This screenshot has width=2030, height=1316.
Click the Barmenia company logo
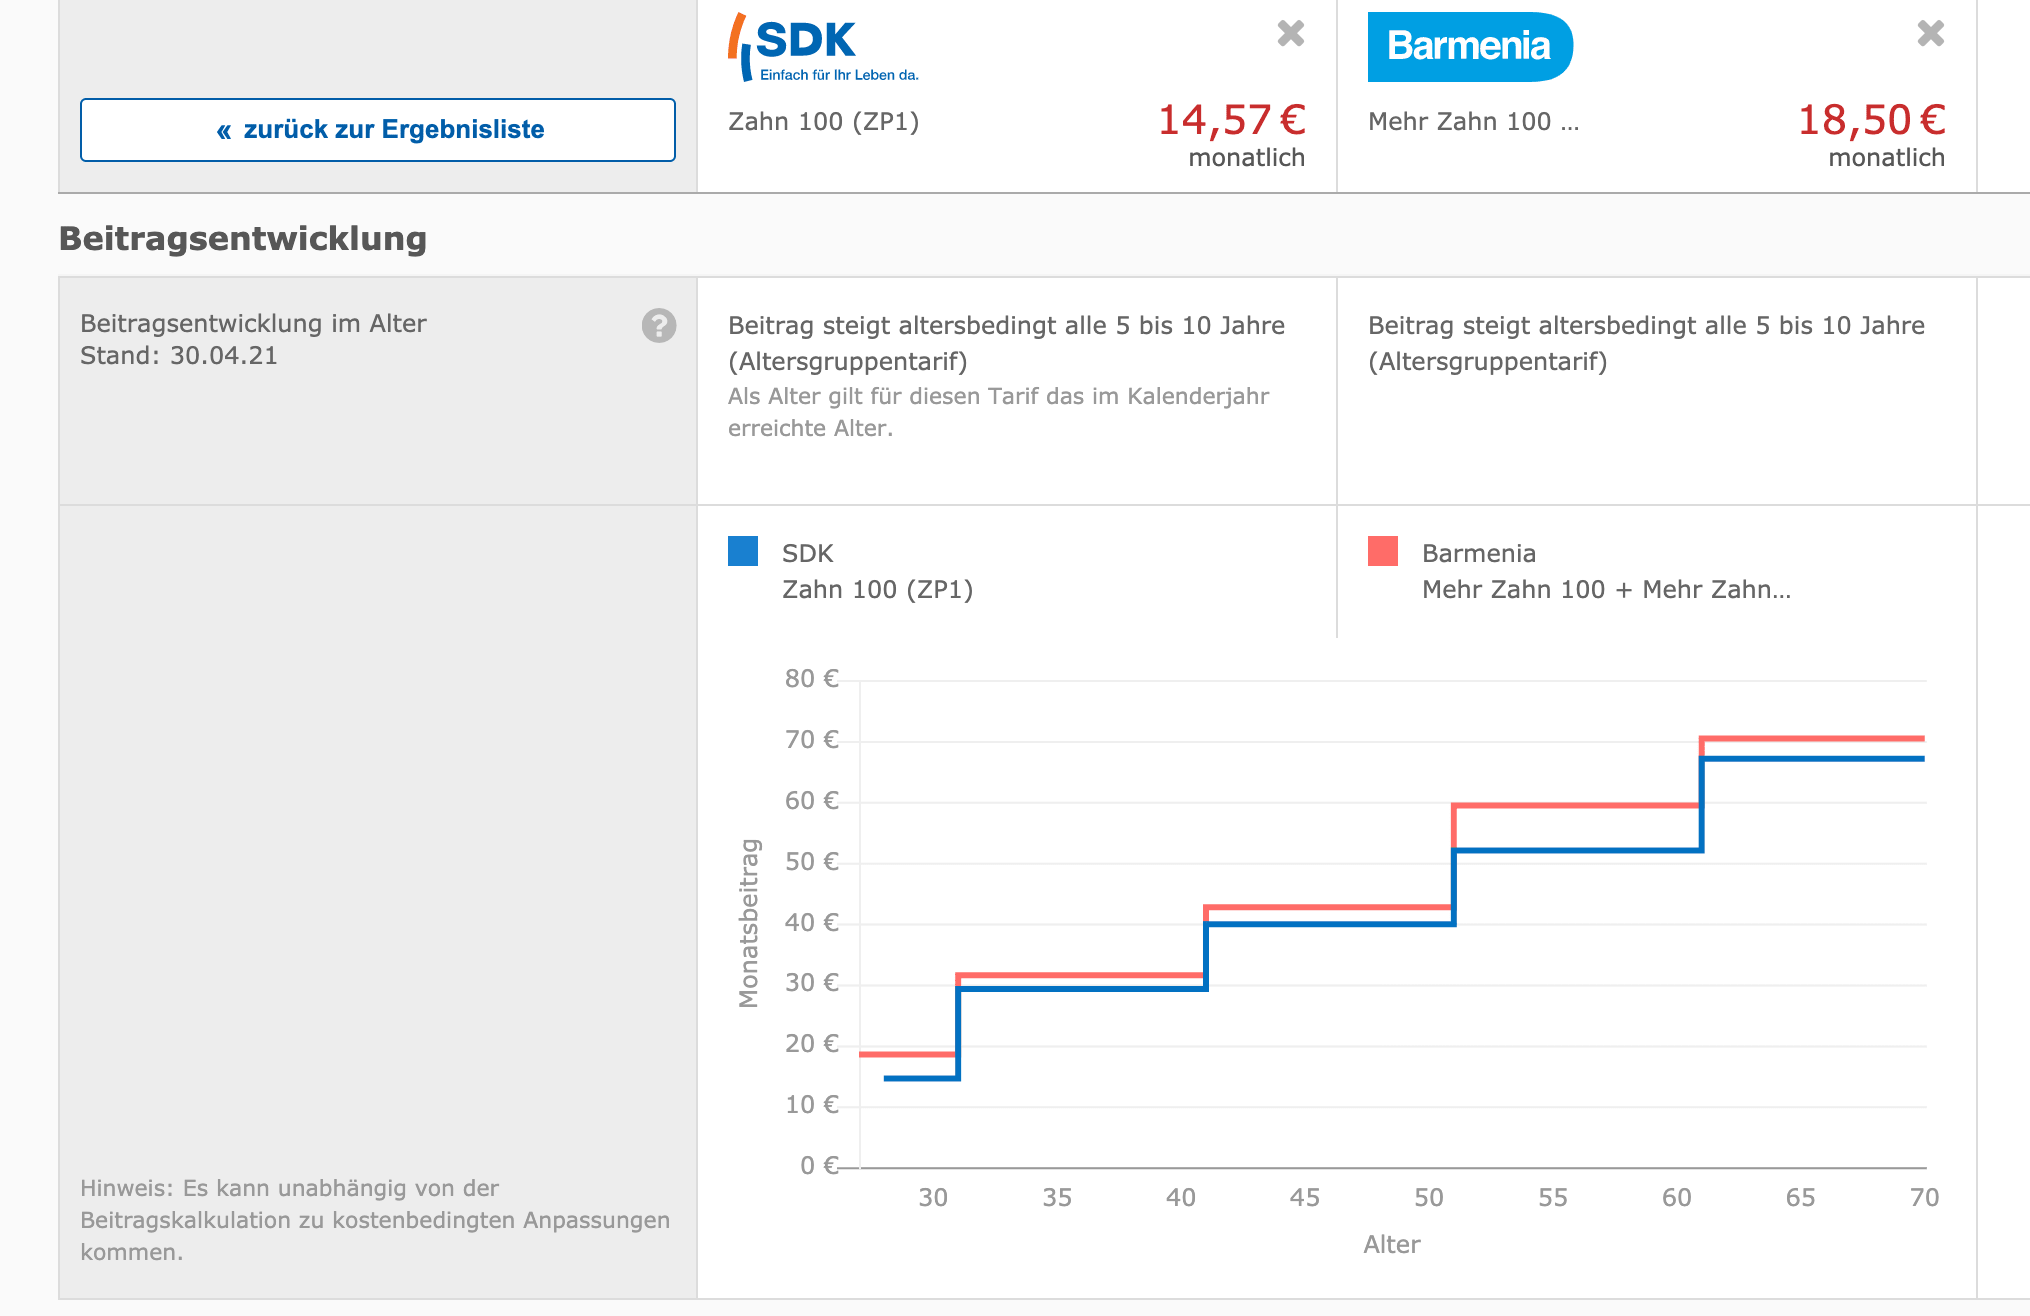click(x=1469, y=47)
